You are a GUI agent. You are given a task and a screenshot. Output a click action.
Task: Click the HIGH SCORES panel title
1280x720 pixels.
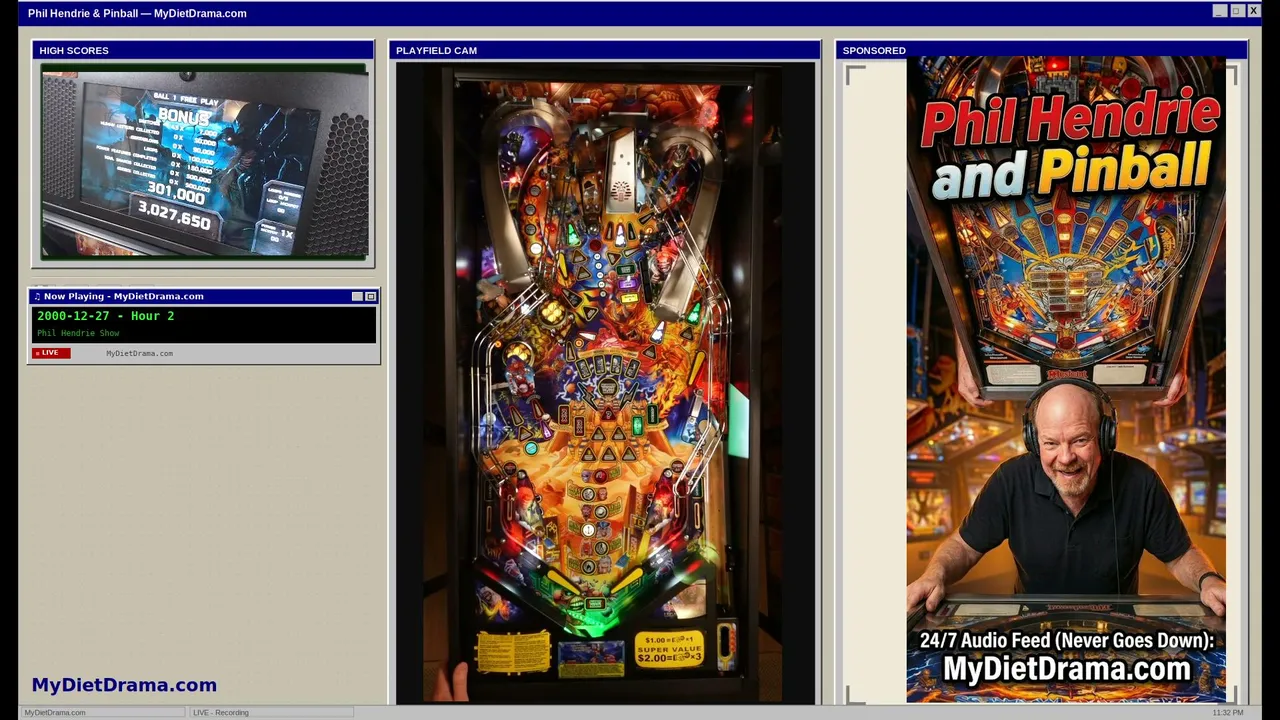point(74,50)
